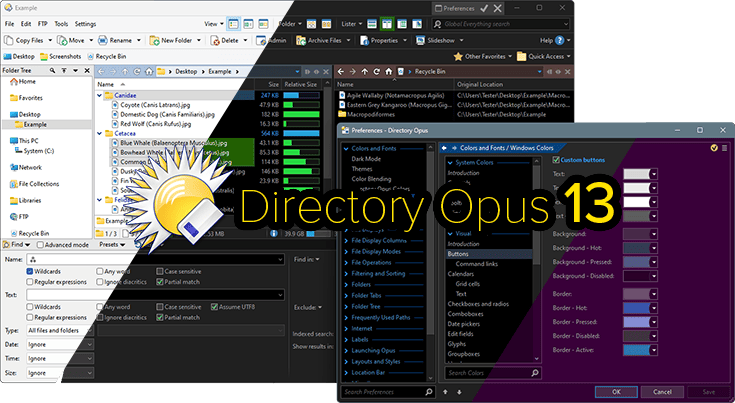
Task: Open the FTP menu
Action: (43, 24)
